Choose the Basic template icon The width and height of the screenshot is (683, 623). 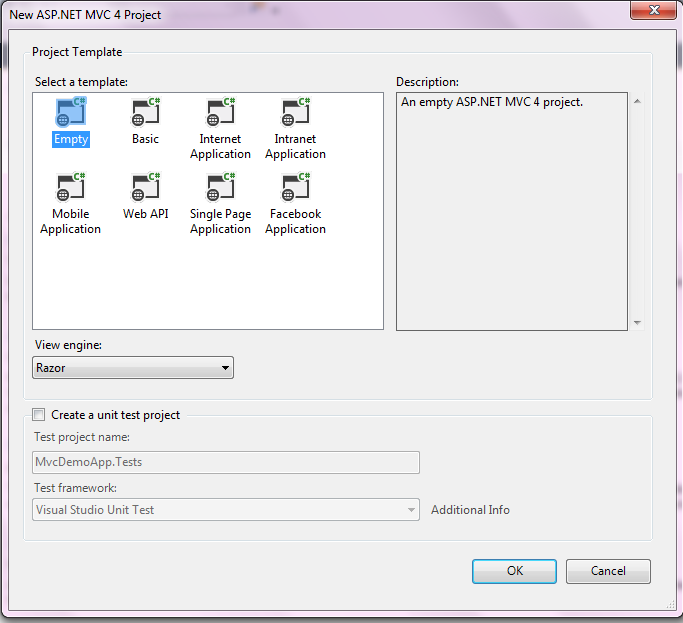point(146,113)
